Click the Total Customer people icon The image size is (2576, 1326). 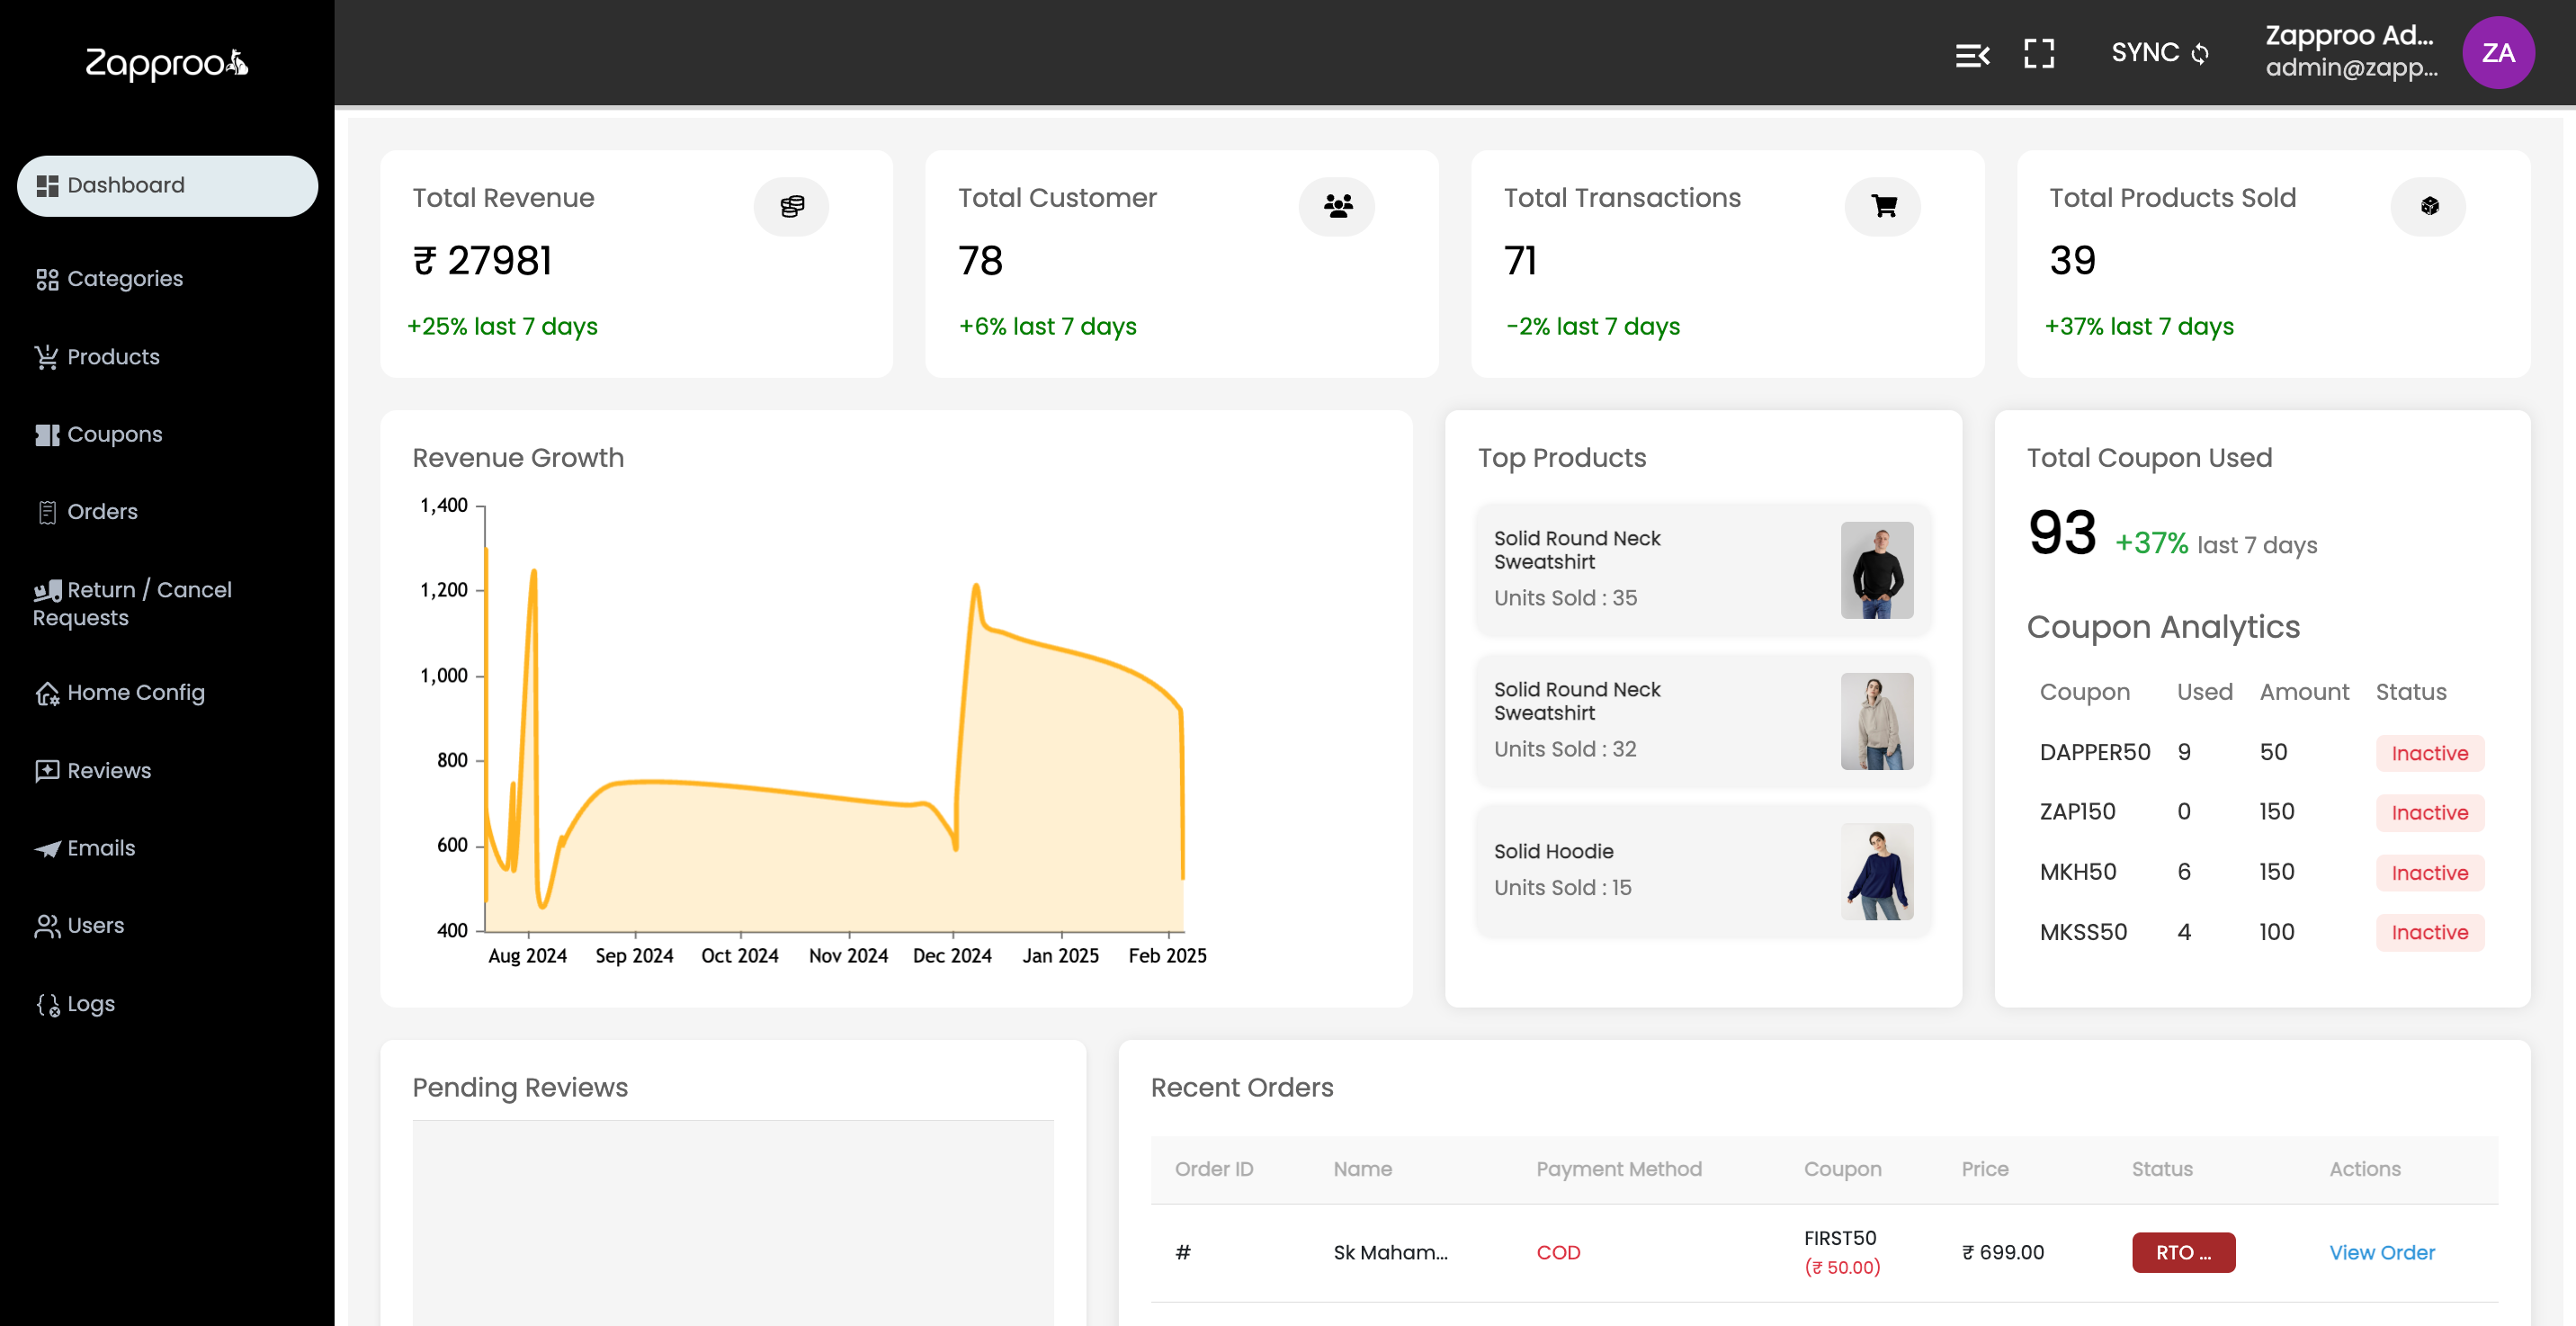pyautogui.click(x=1337, y=207)
